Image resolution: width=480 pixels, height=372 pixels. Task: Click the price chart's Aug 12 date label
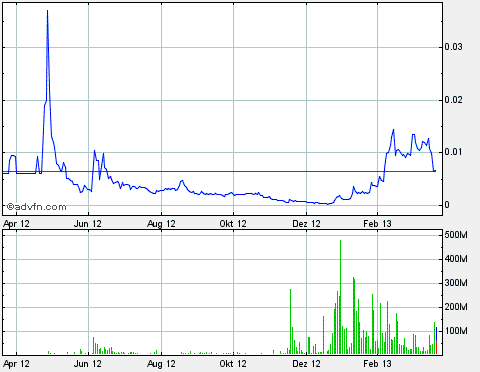click(x=161, y=224)
